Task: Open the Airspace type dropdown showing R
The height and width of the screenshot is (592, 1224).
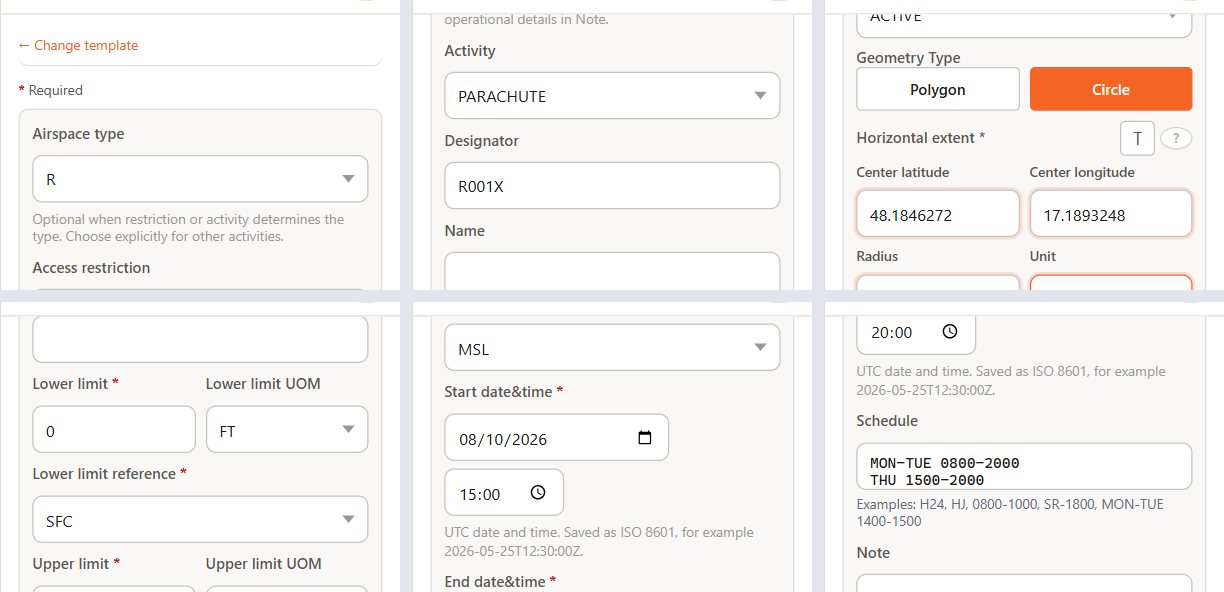Action: point(200,179)
